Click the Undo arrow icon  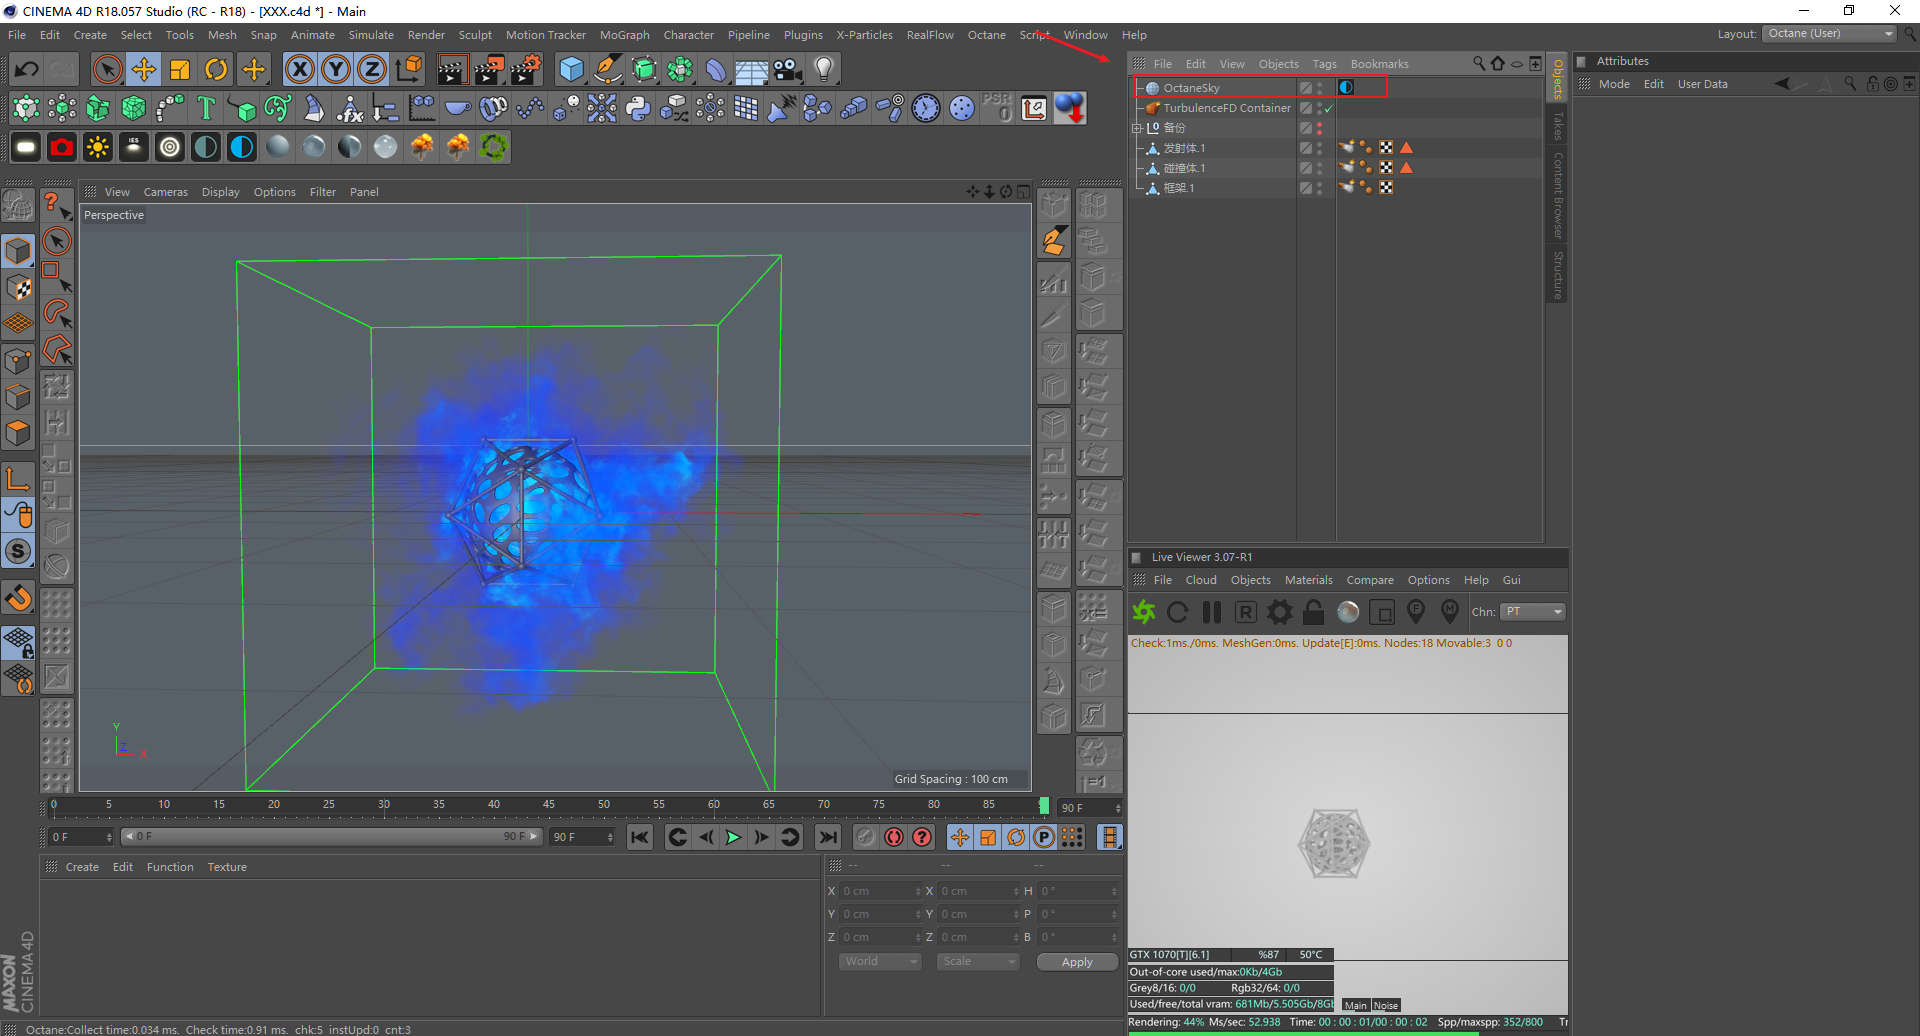pos(27,69)
